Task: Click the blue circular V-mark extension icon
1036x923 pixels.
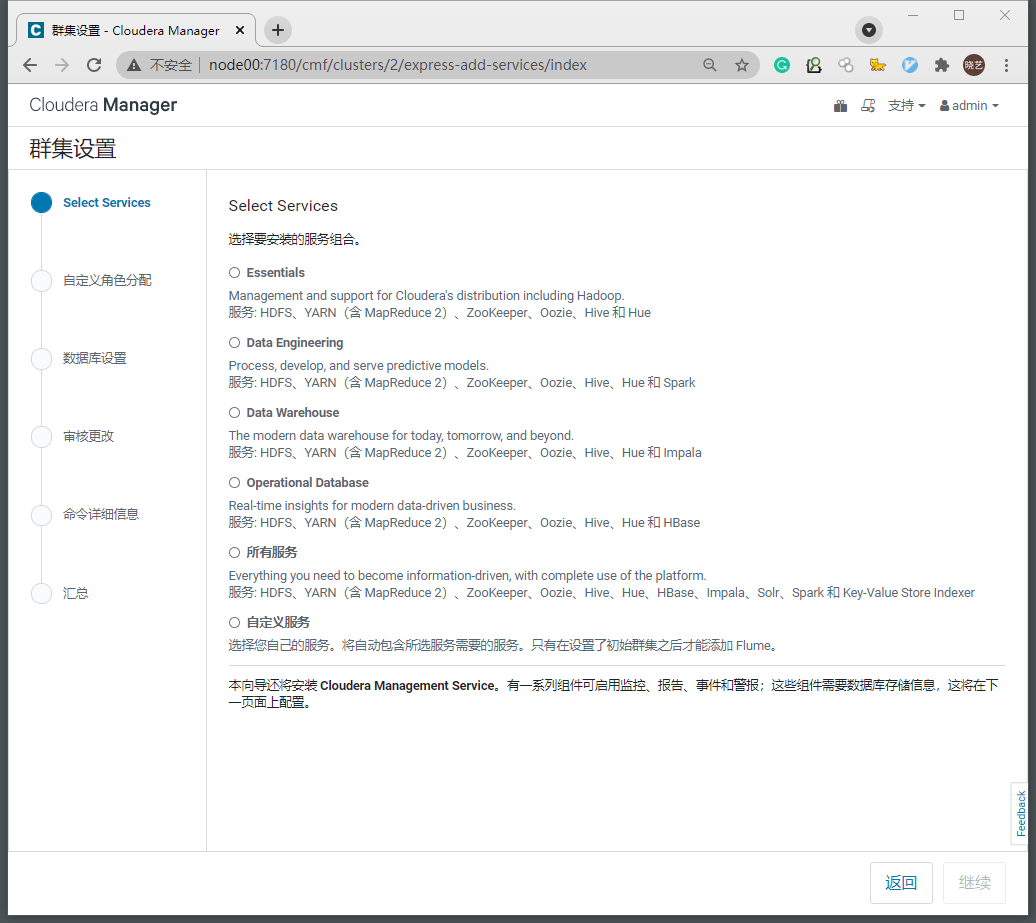Action: click(x=910, y=65)
